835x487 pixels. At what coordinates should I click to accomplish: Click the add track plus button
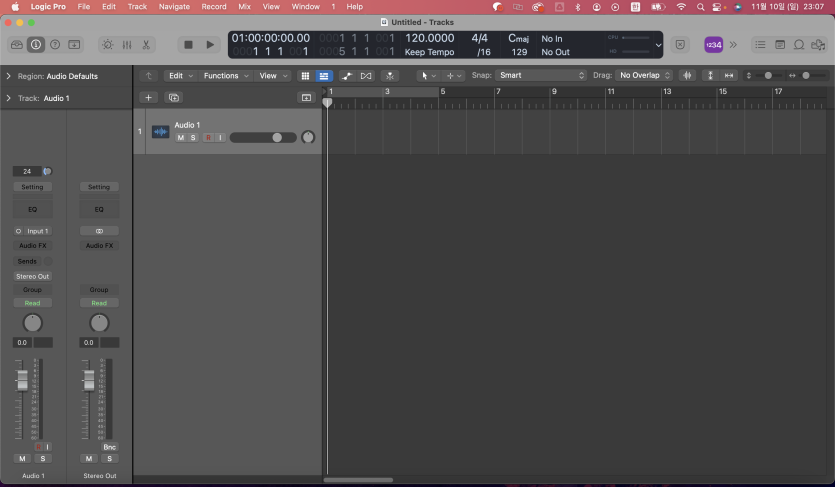click(148, 98)
